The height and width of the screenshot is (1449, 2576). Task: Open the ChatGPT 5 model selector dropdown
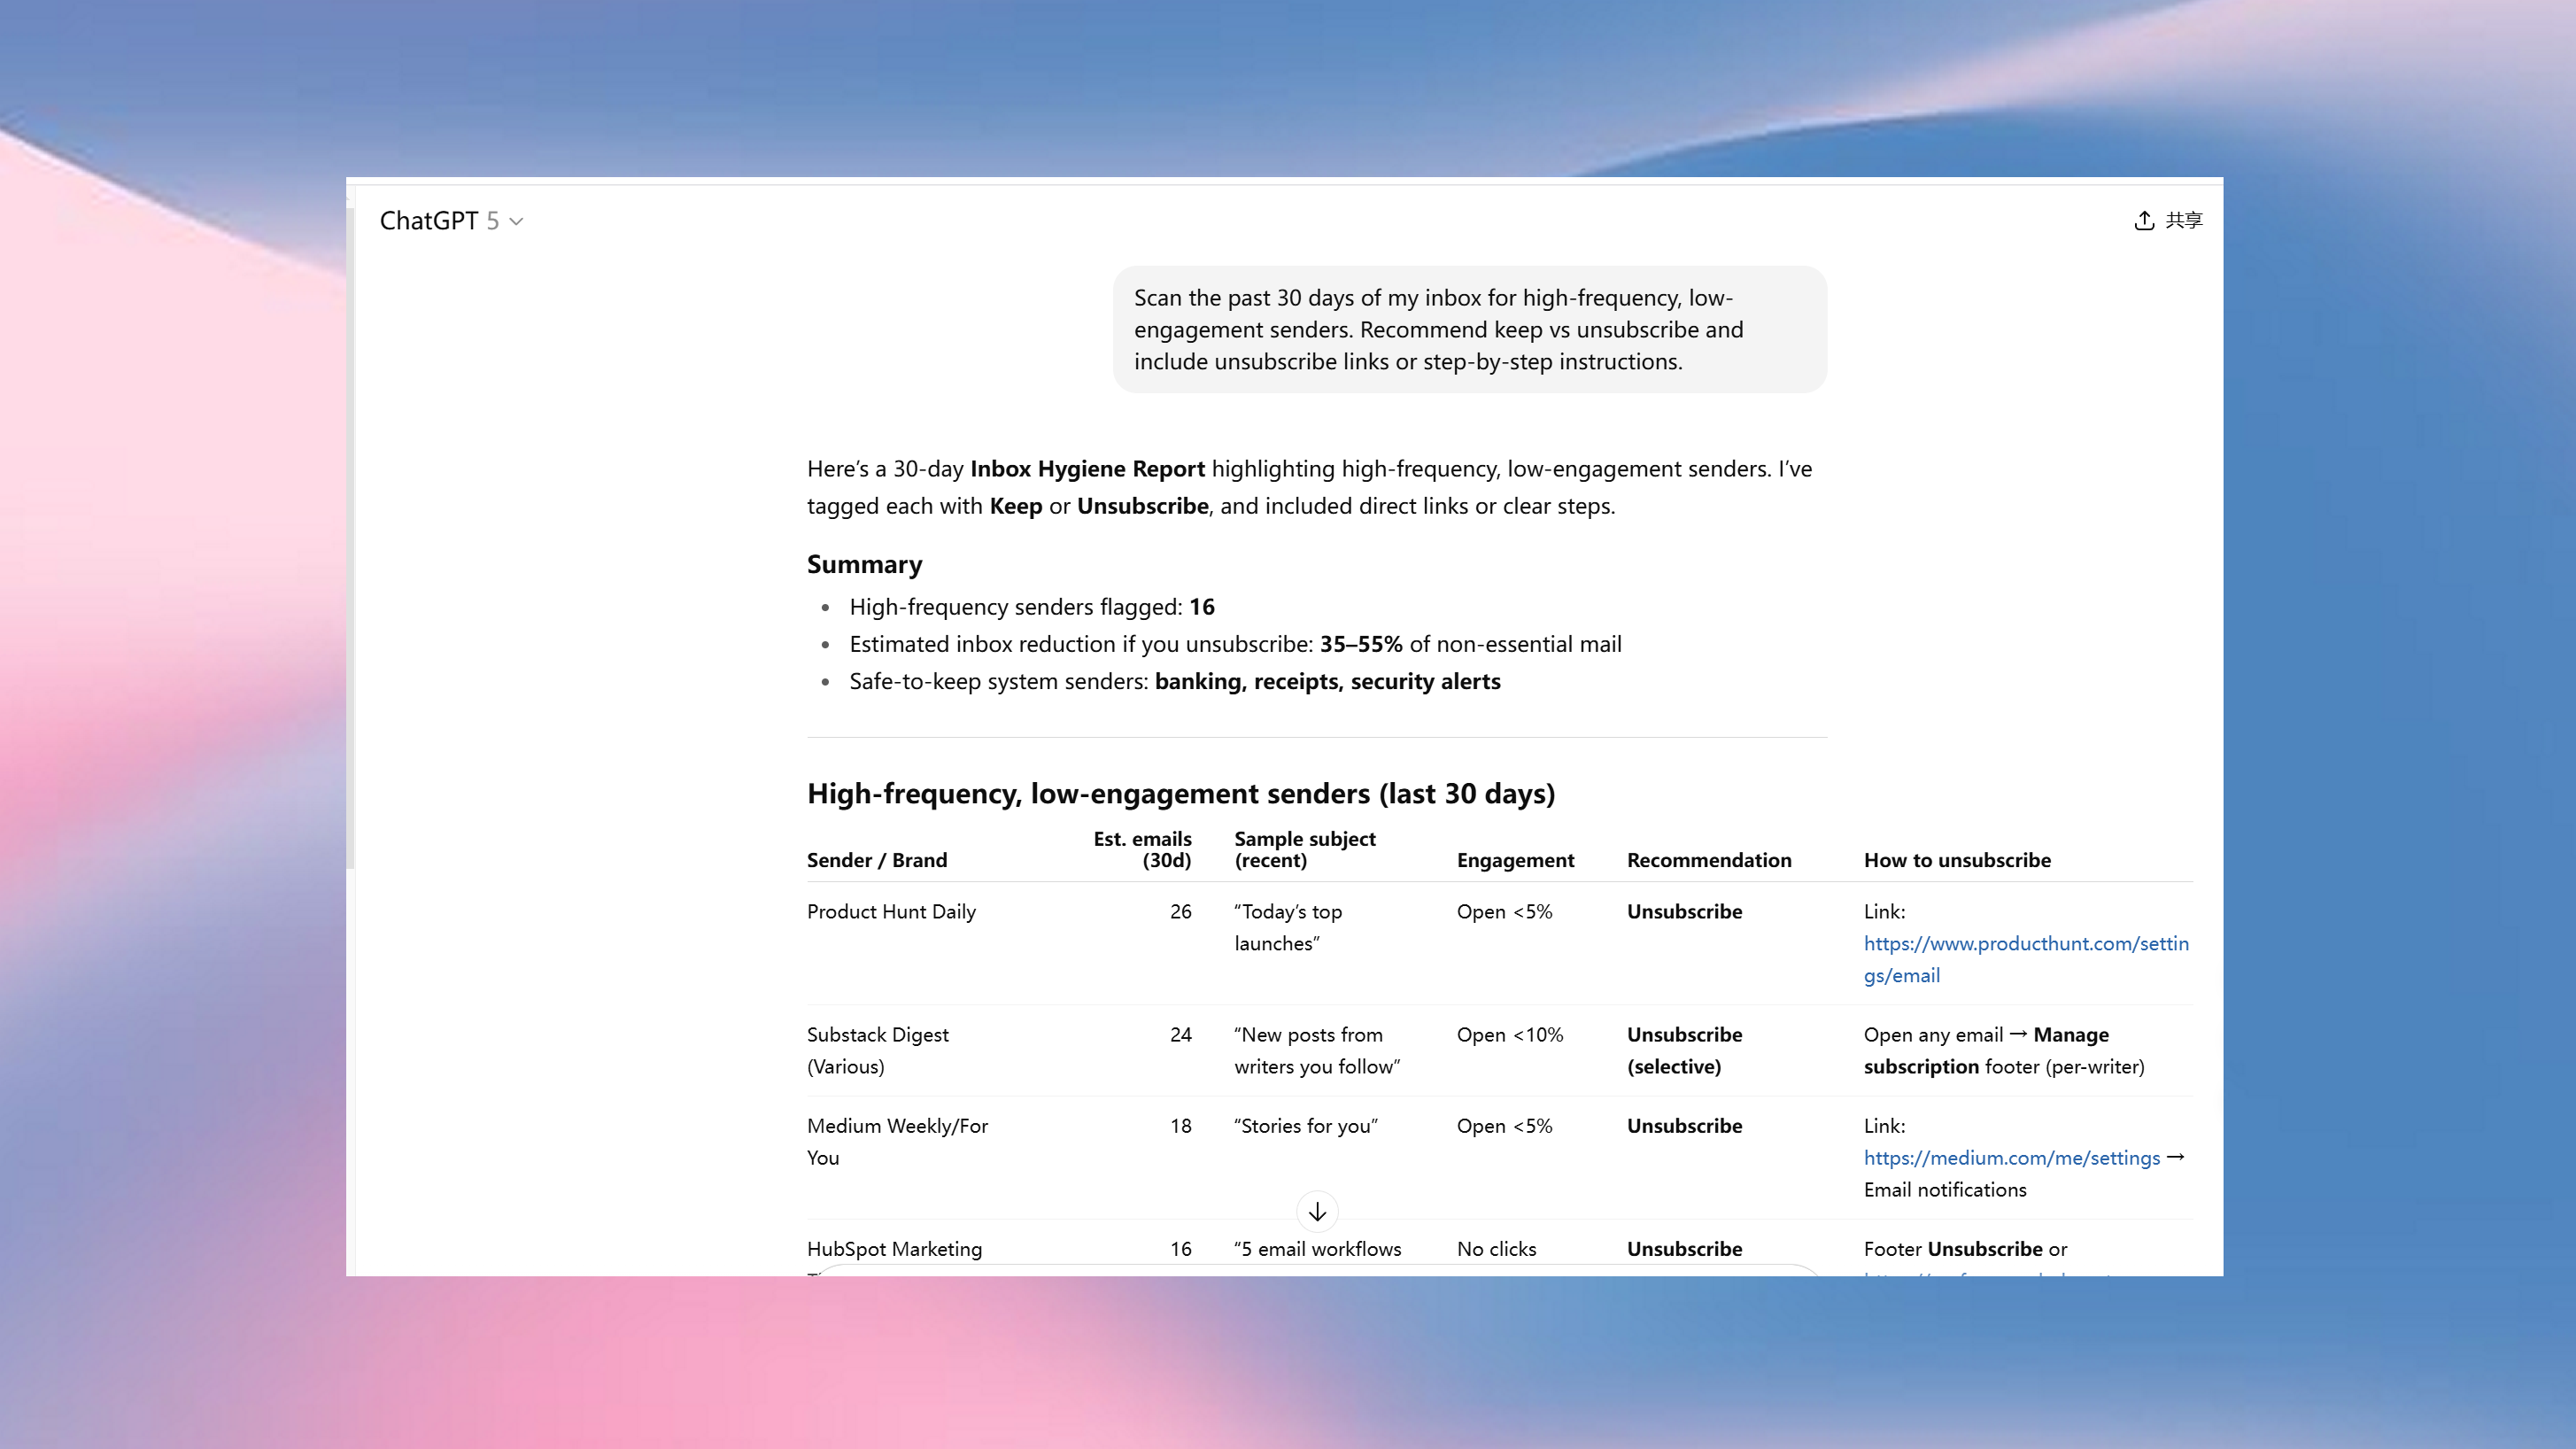tap(451, 221)
